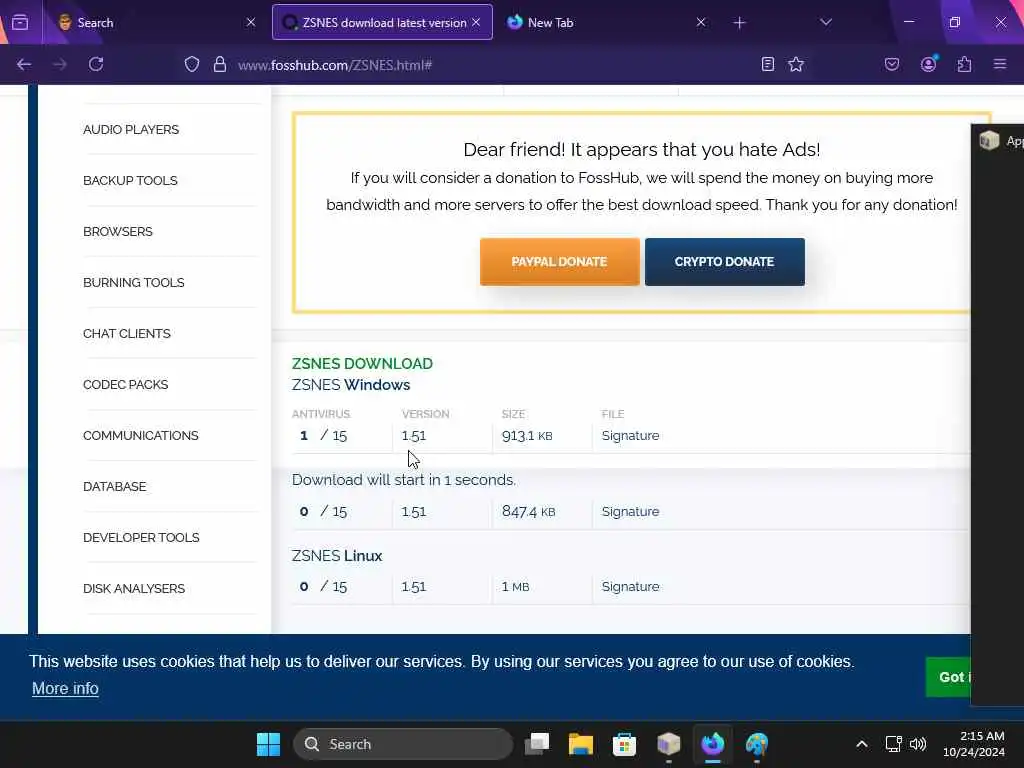Click antivirus result in 847.4 KB row
1024x768 pixels.
pos(323,511)
